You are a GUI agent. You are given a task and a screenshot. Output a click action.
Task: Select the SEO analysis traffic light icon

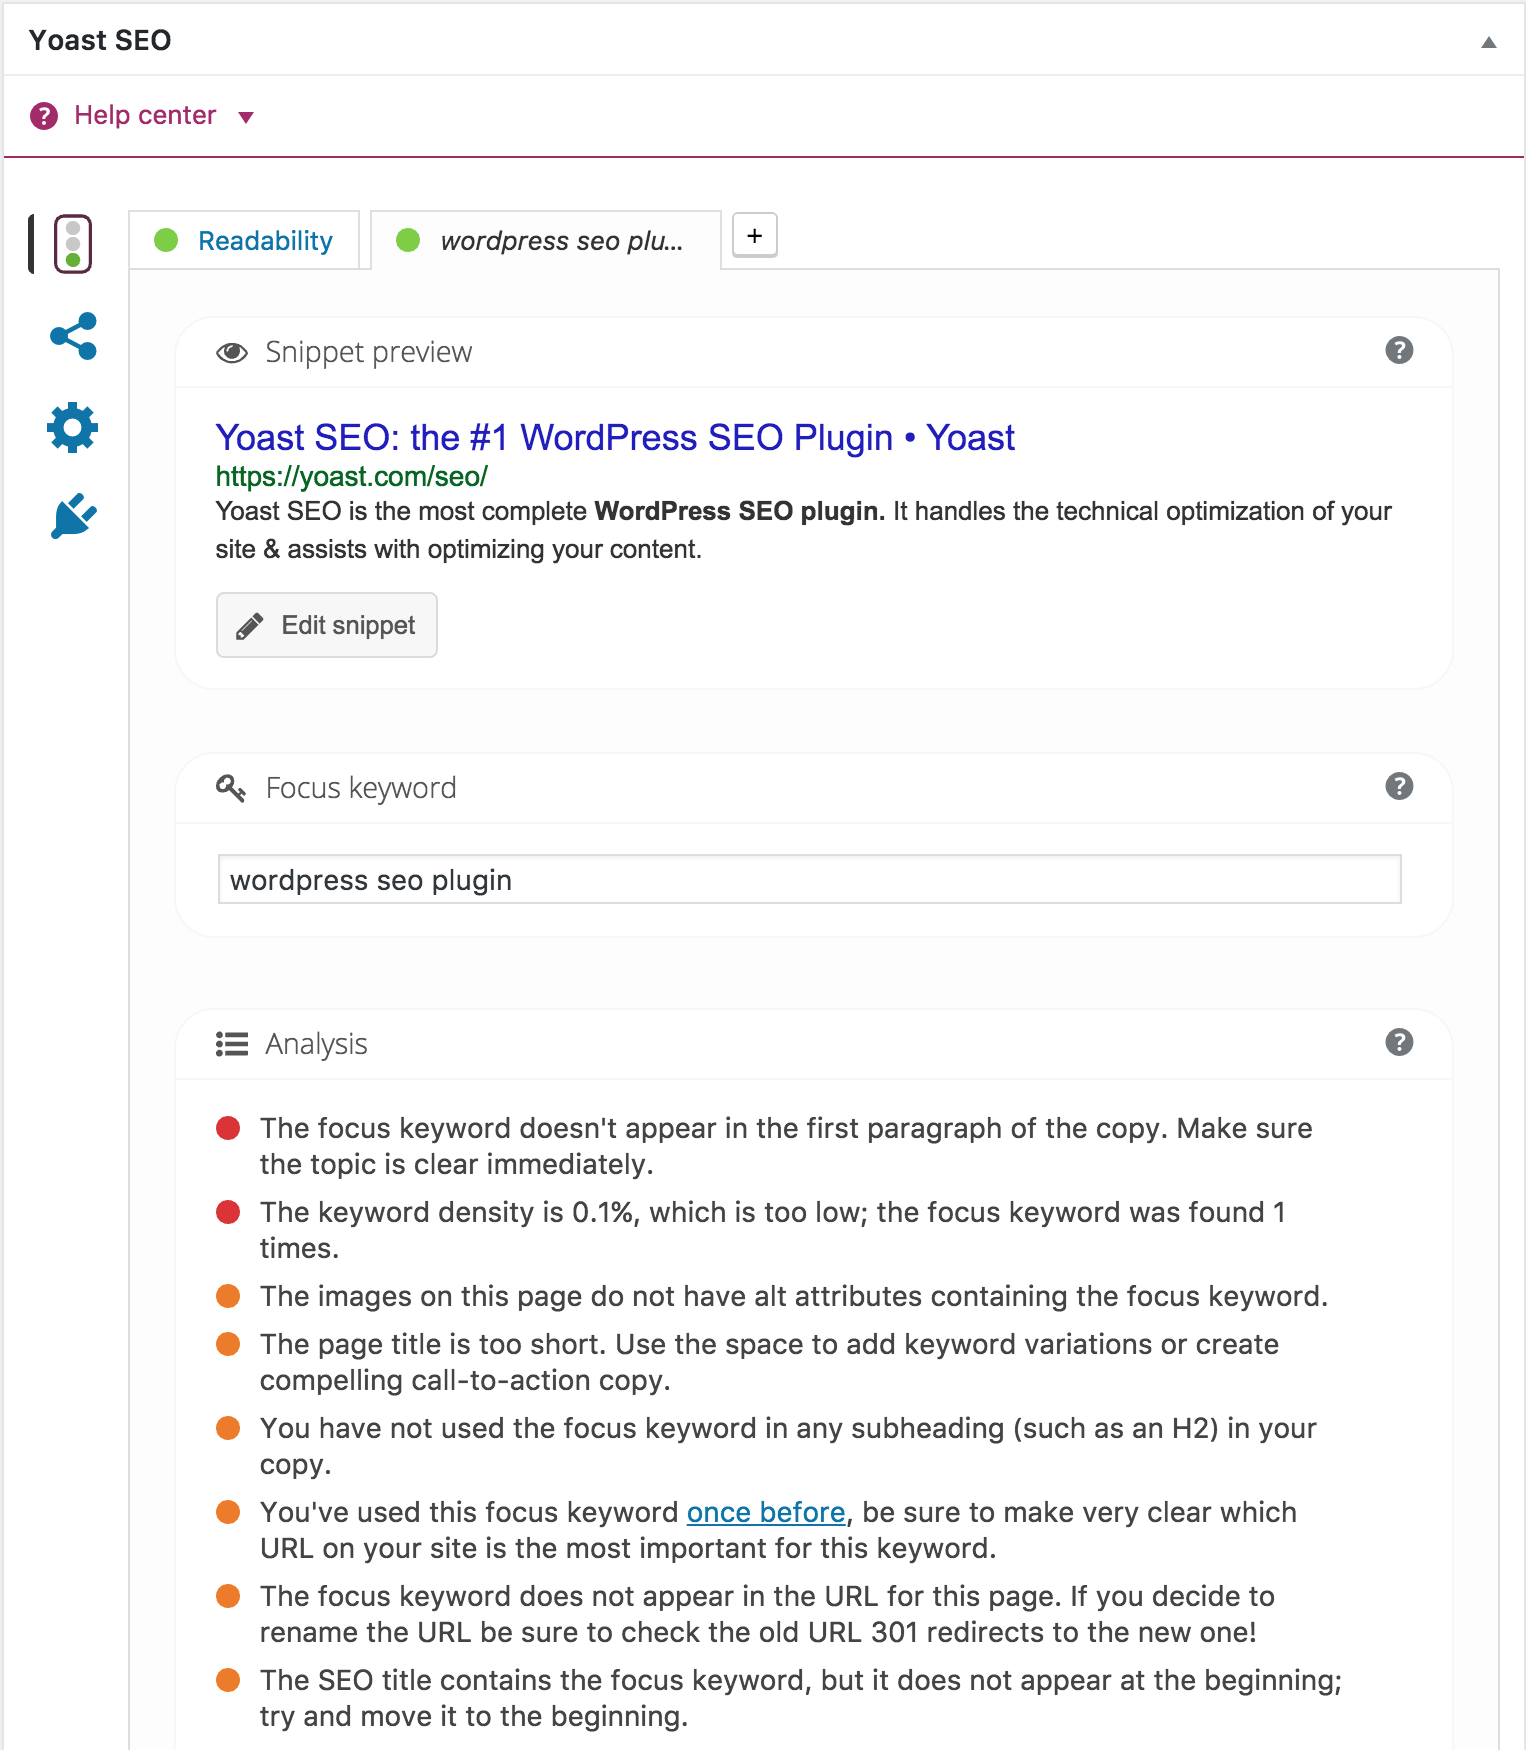tap(71, 244)
